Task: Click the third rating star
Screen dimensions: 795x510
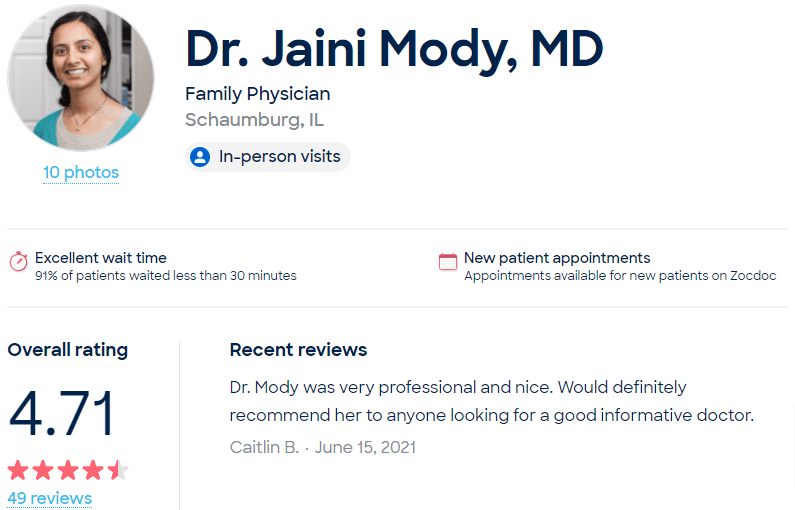Action: click(68, 470)
